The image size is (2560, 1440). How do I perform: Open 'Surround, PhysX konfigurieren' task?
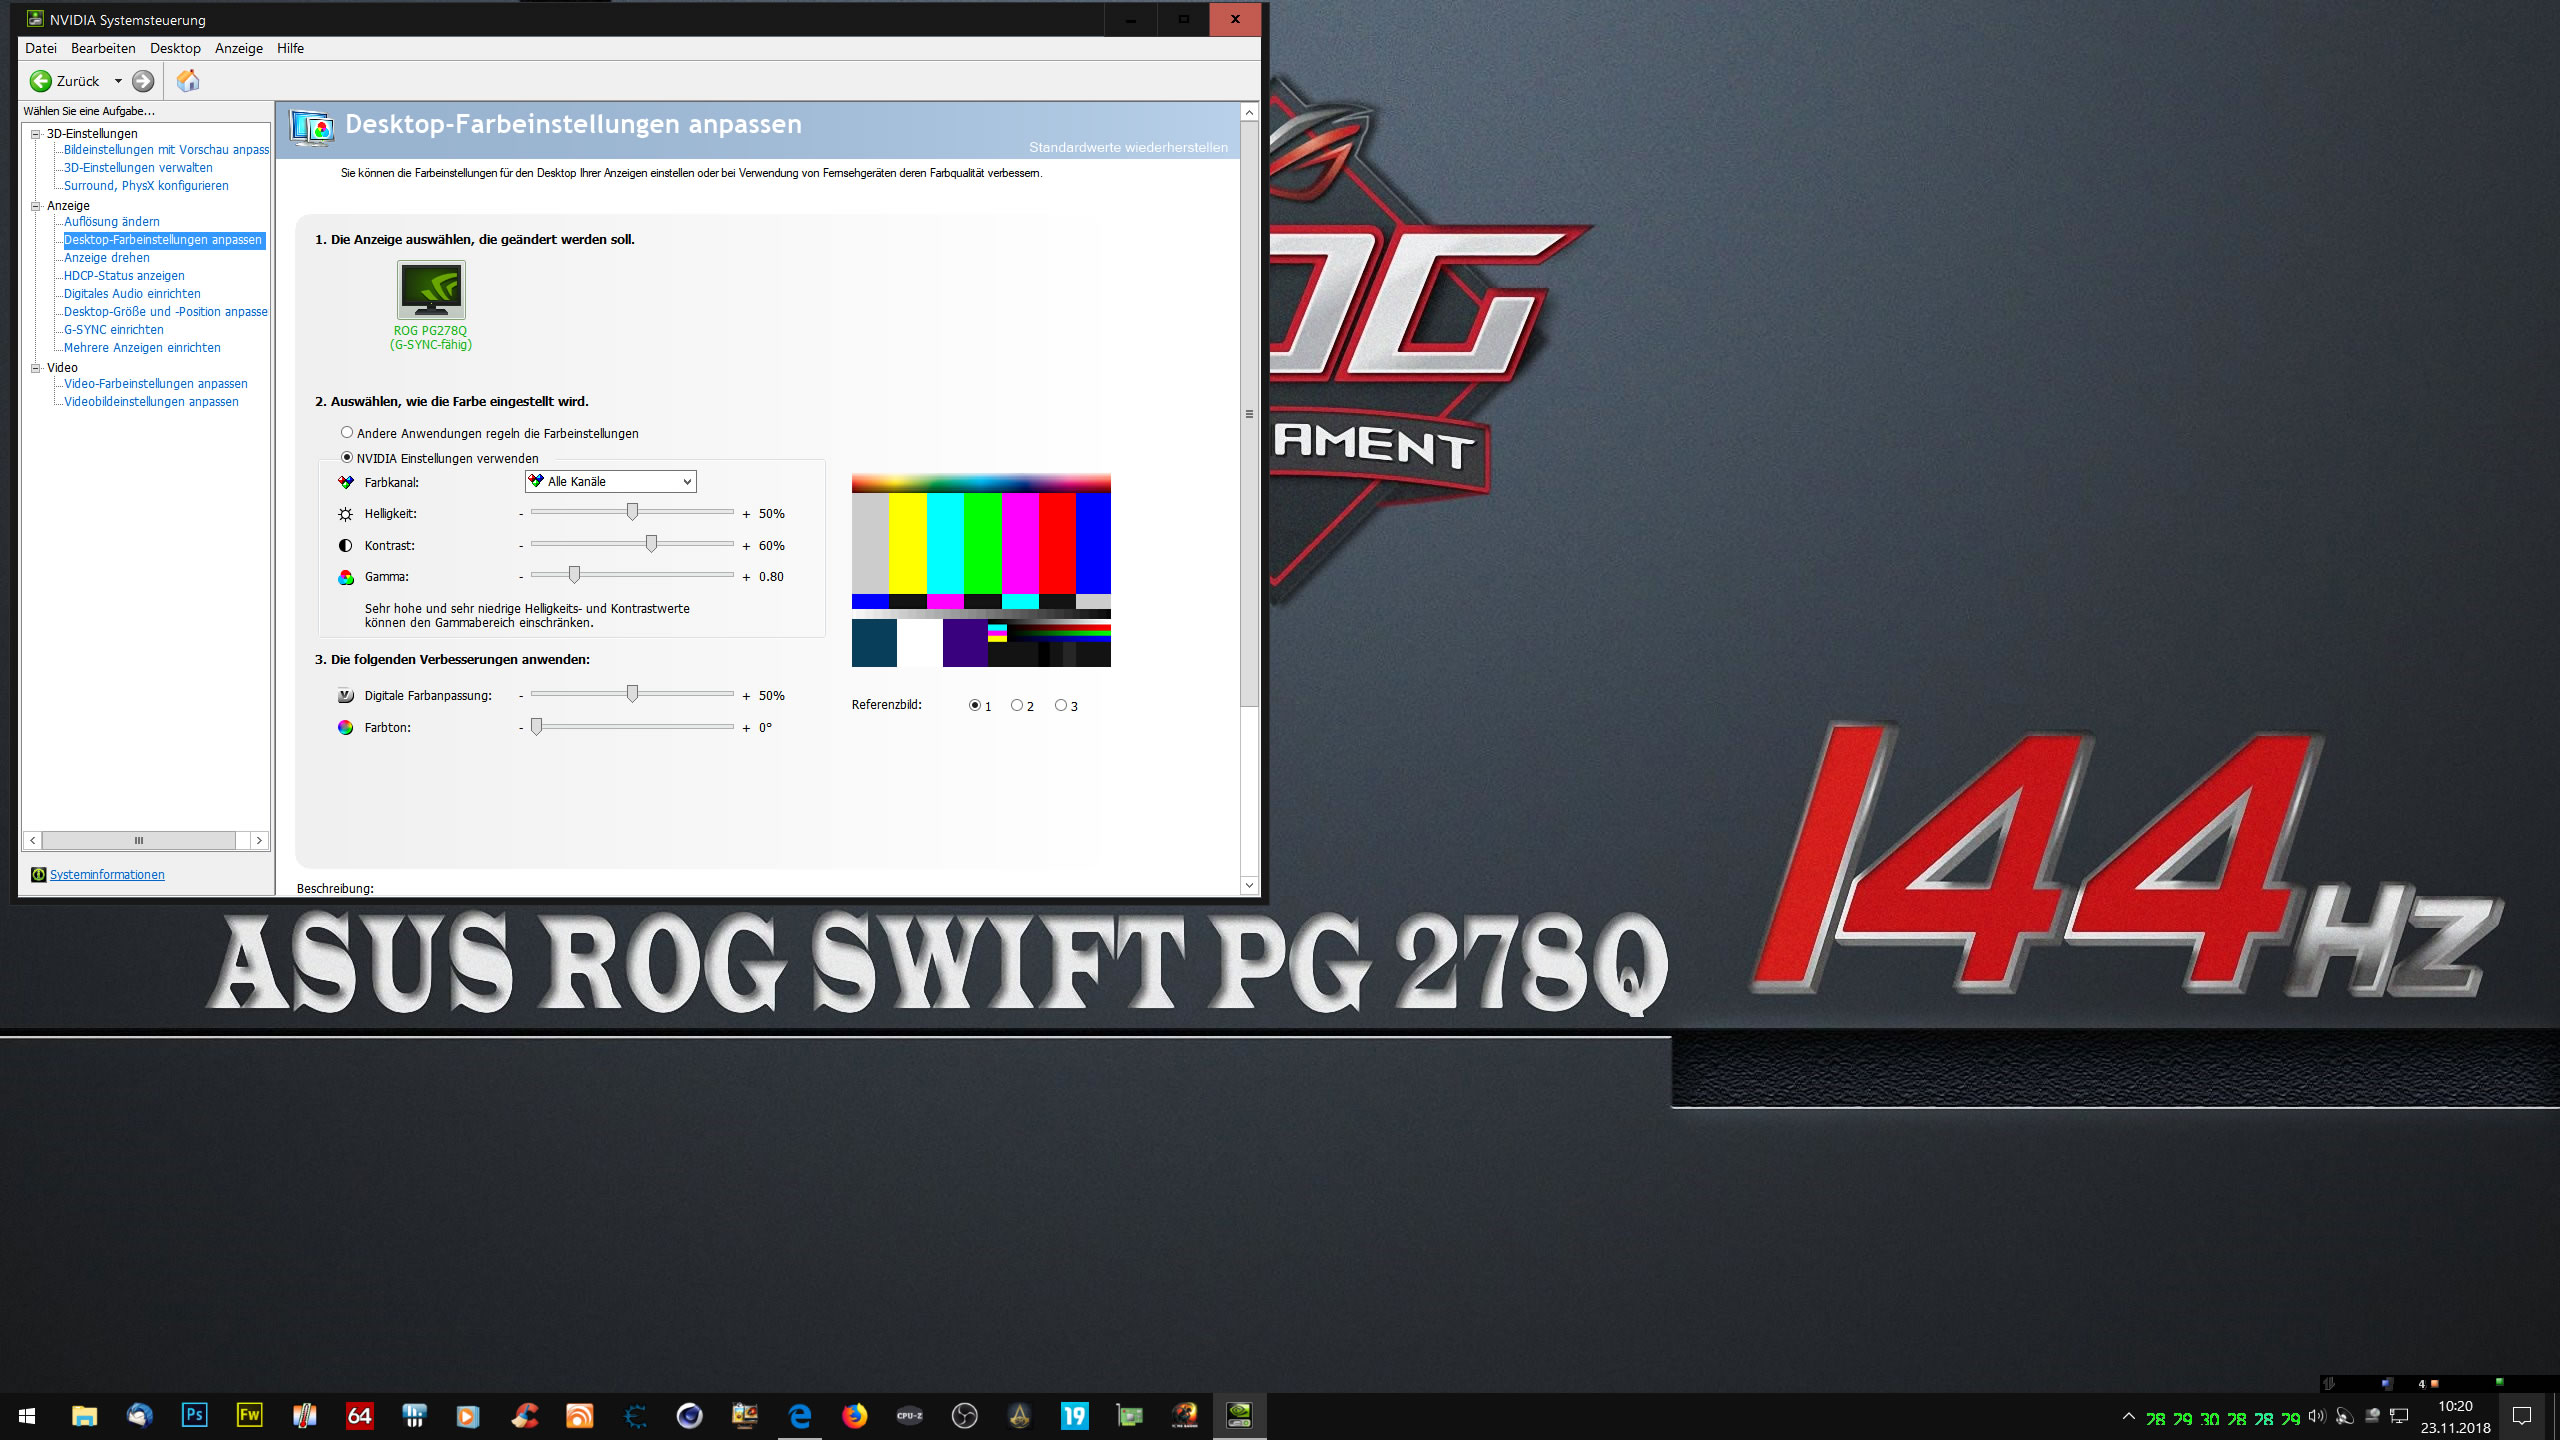(x=146, y=186)
